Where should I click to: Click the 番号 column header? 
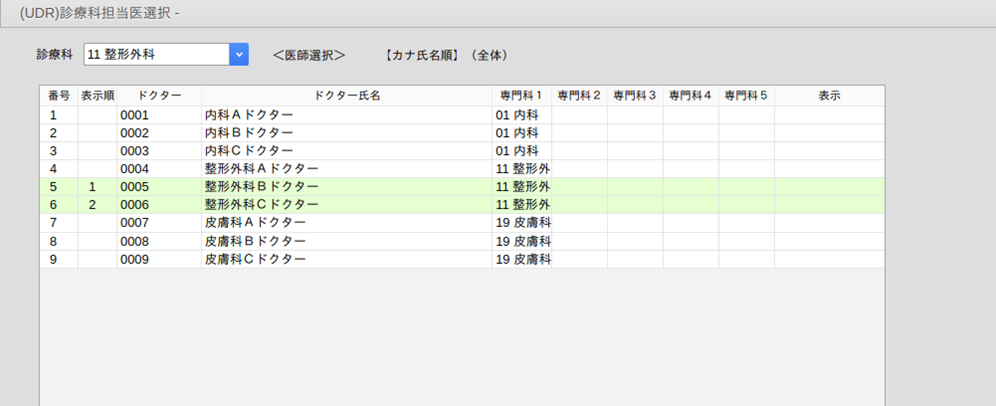pos(59,96)
